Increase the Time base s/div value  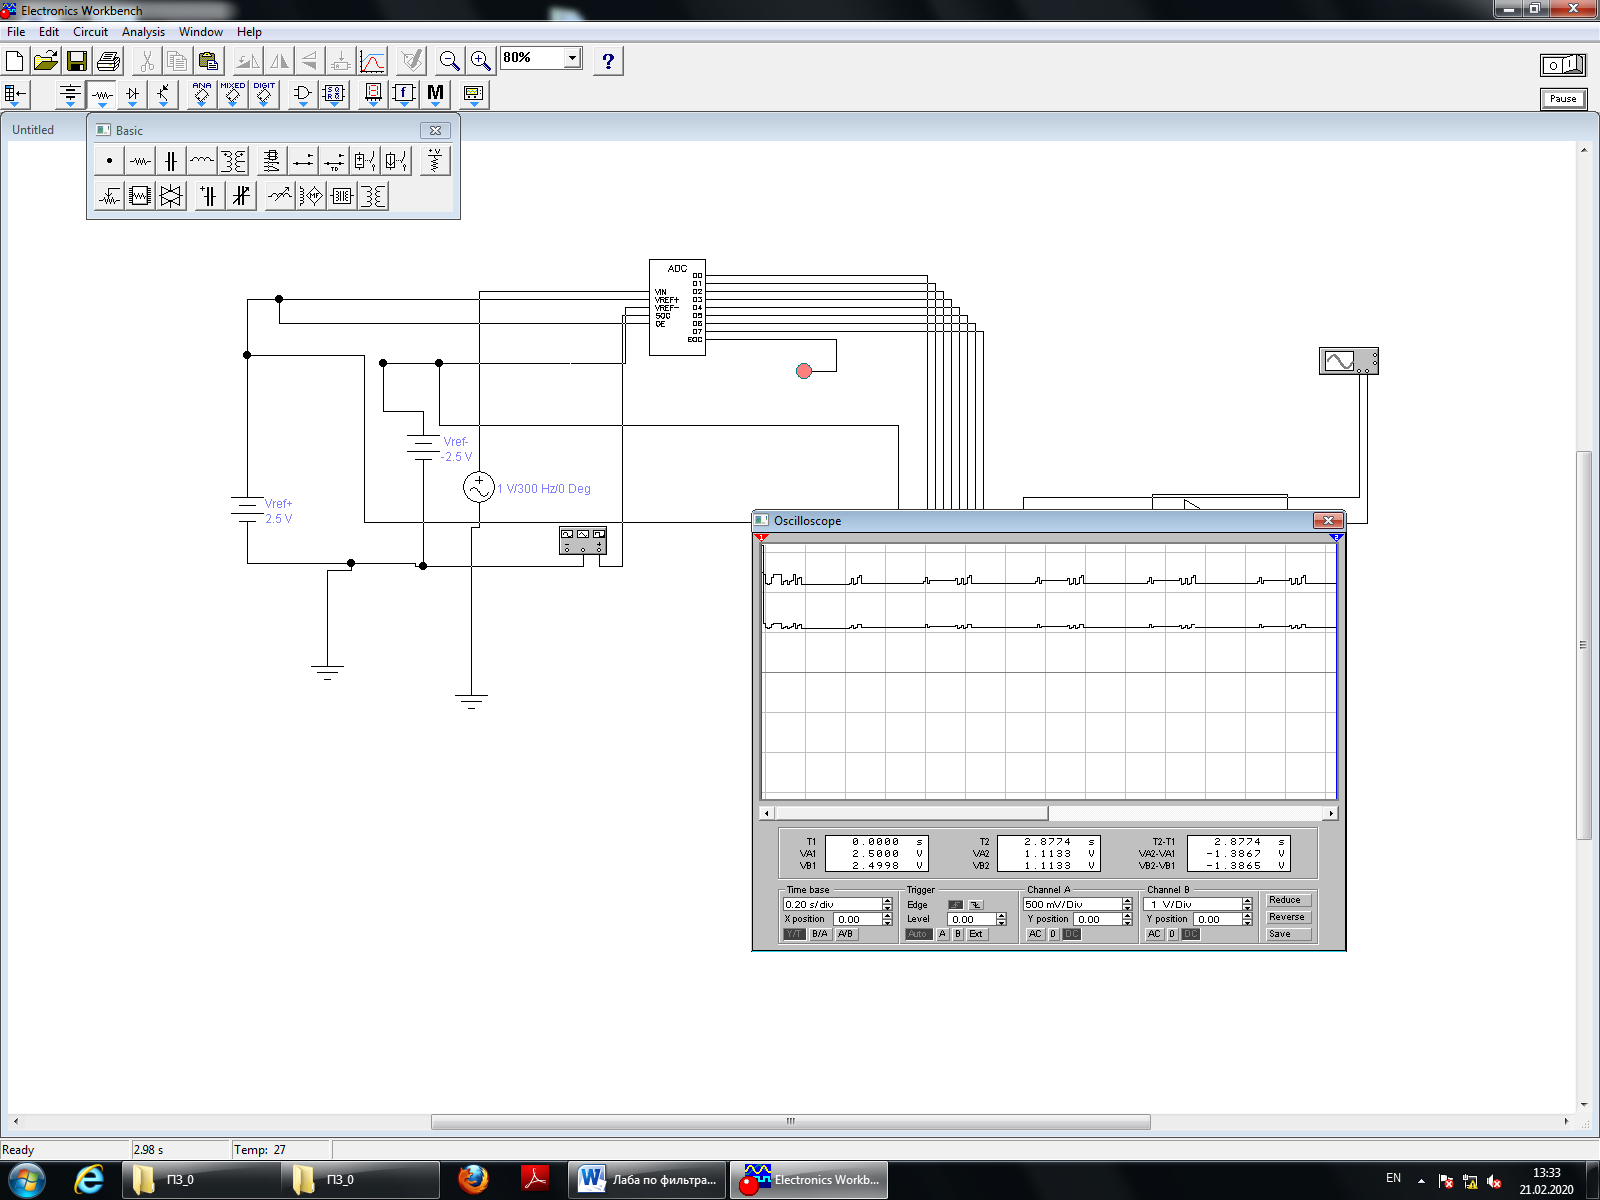tap(887, 901)
